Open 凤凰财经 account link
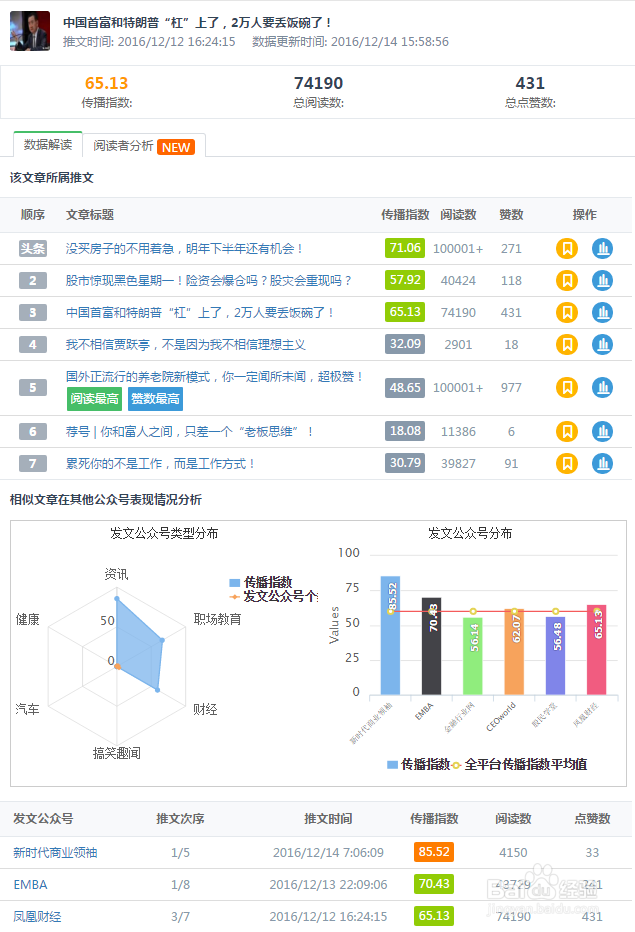 37,917
